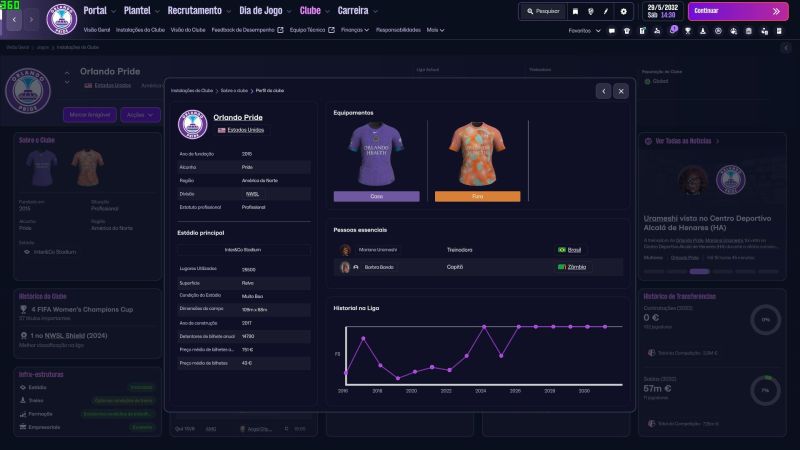Open the Visão do Clube sub-tab
This screenshot has width=800, height=450.
[x=188, y=30]
